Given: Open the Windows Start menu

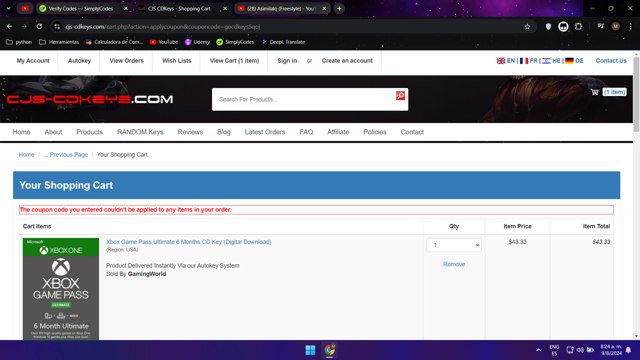Looking at the screenshot, I should point(310,350).
